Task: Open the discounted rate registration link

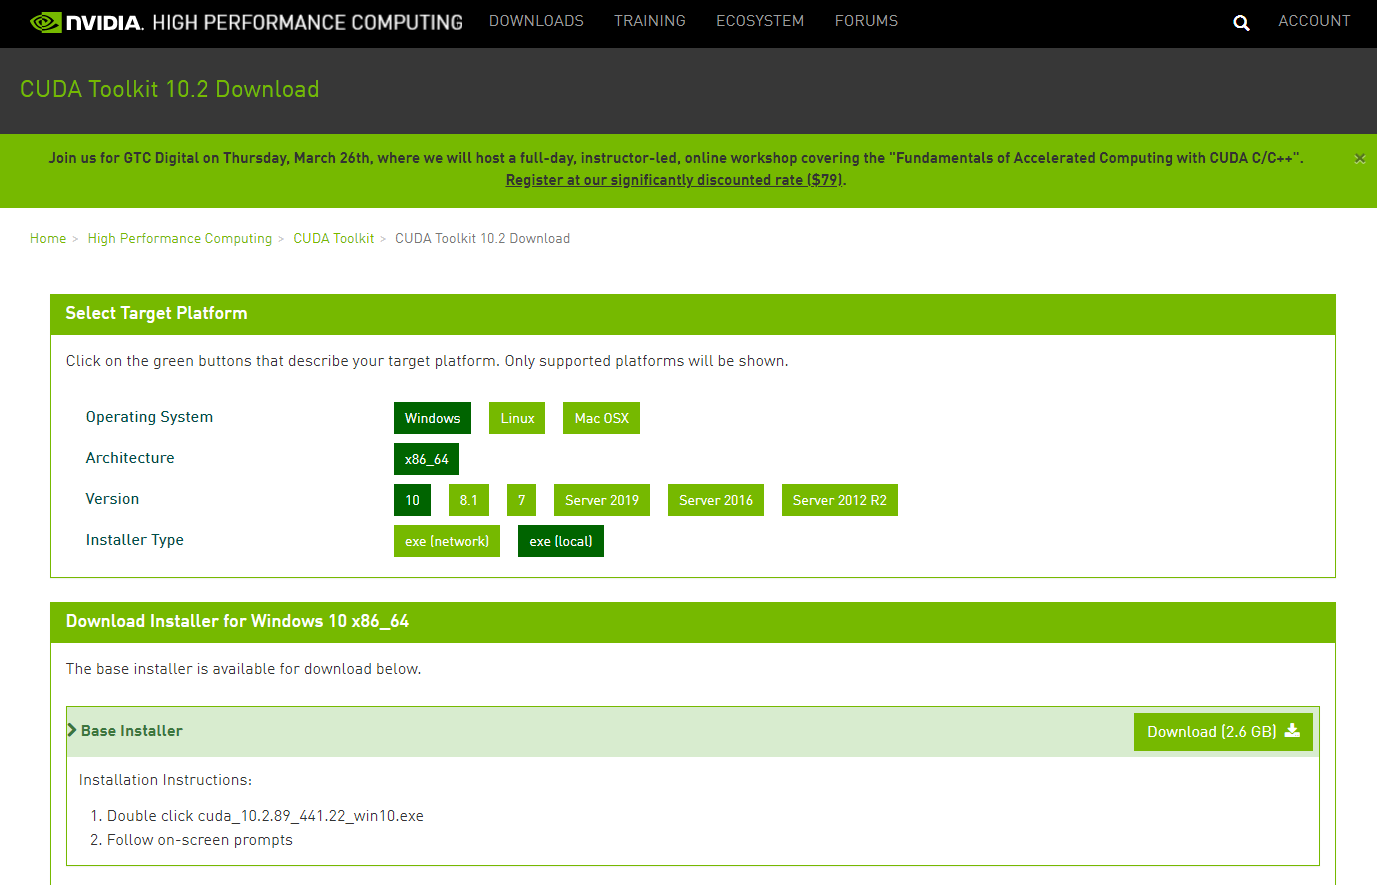Action: coord(675,180)
